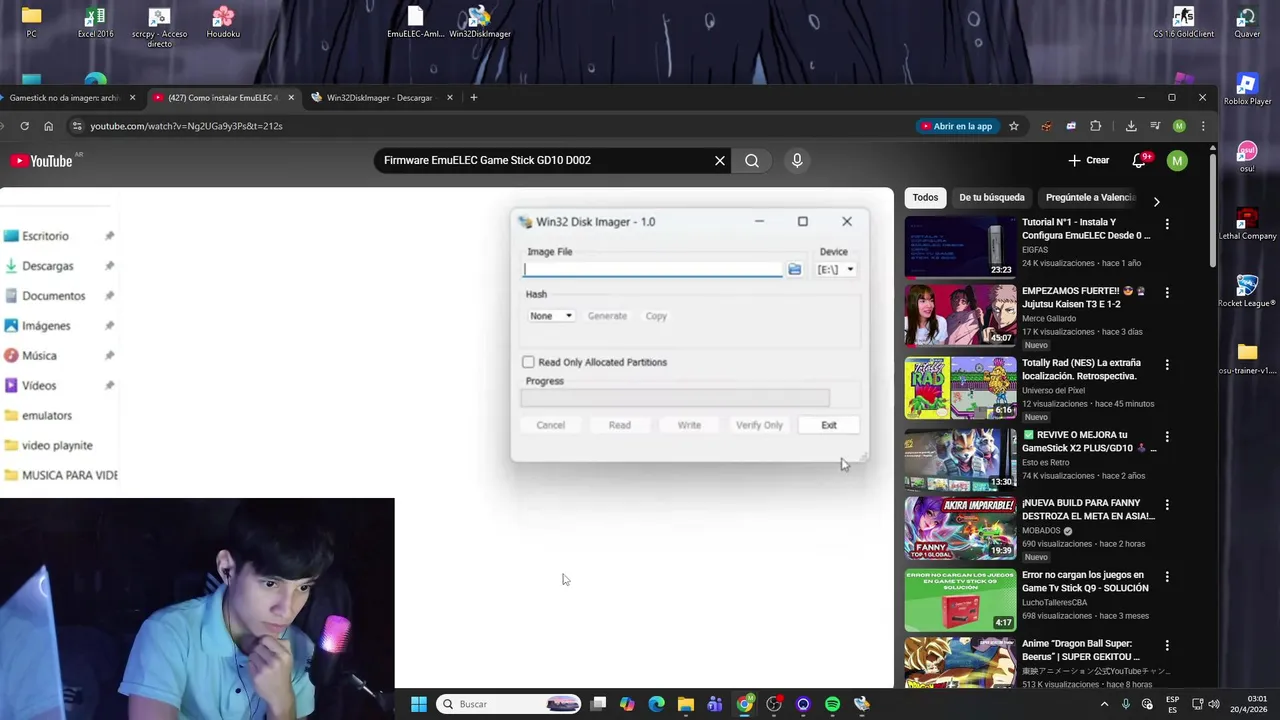Click the Cancel button in Disk Imager

point(550,425)
